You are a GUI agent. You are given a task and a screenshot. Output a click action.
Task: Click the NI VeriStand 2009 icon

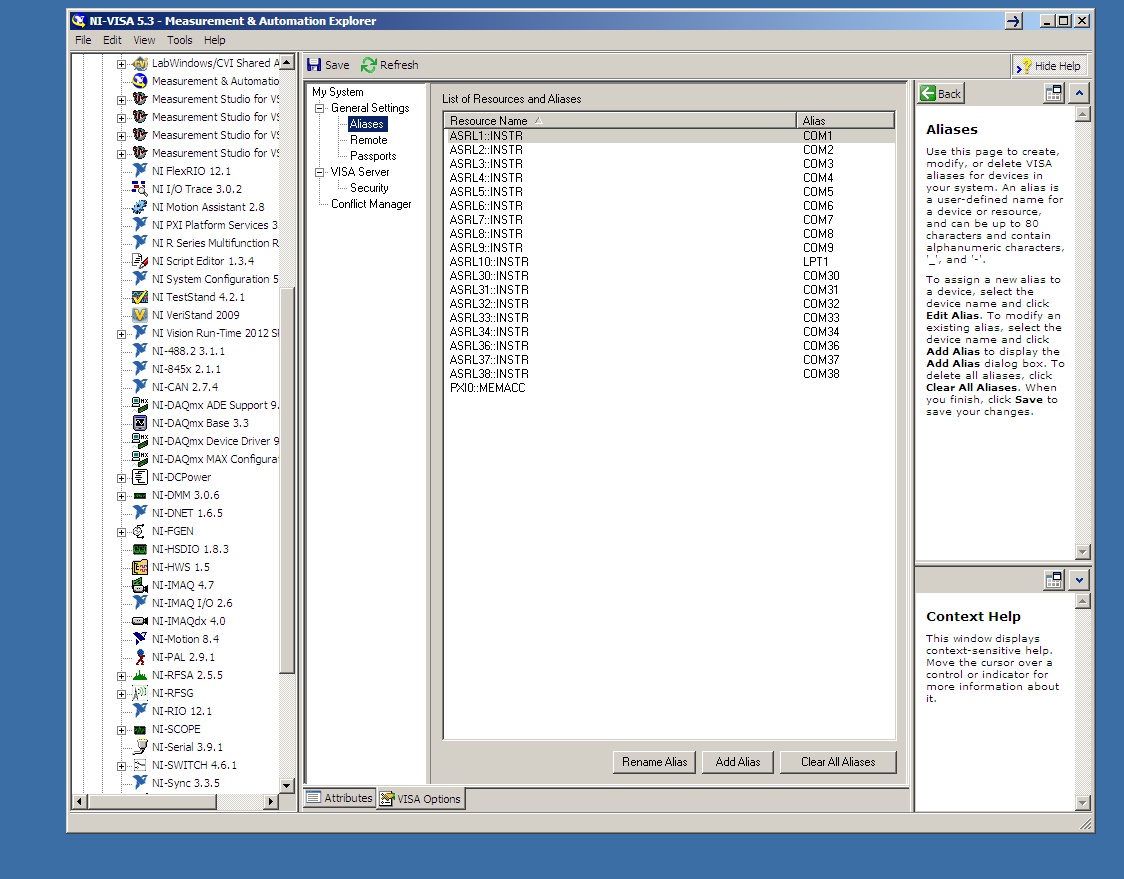click(x=140, y=315)
